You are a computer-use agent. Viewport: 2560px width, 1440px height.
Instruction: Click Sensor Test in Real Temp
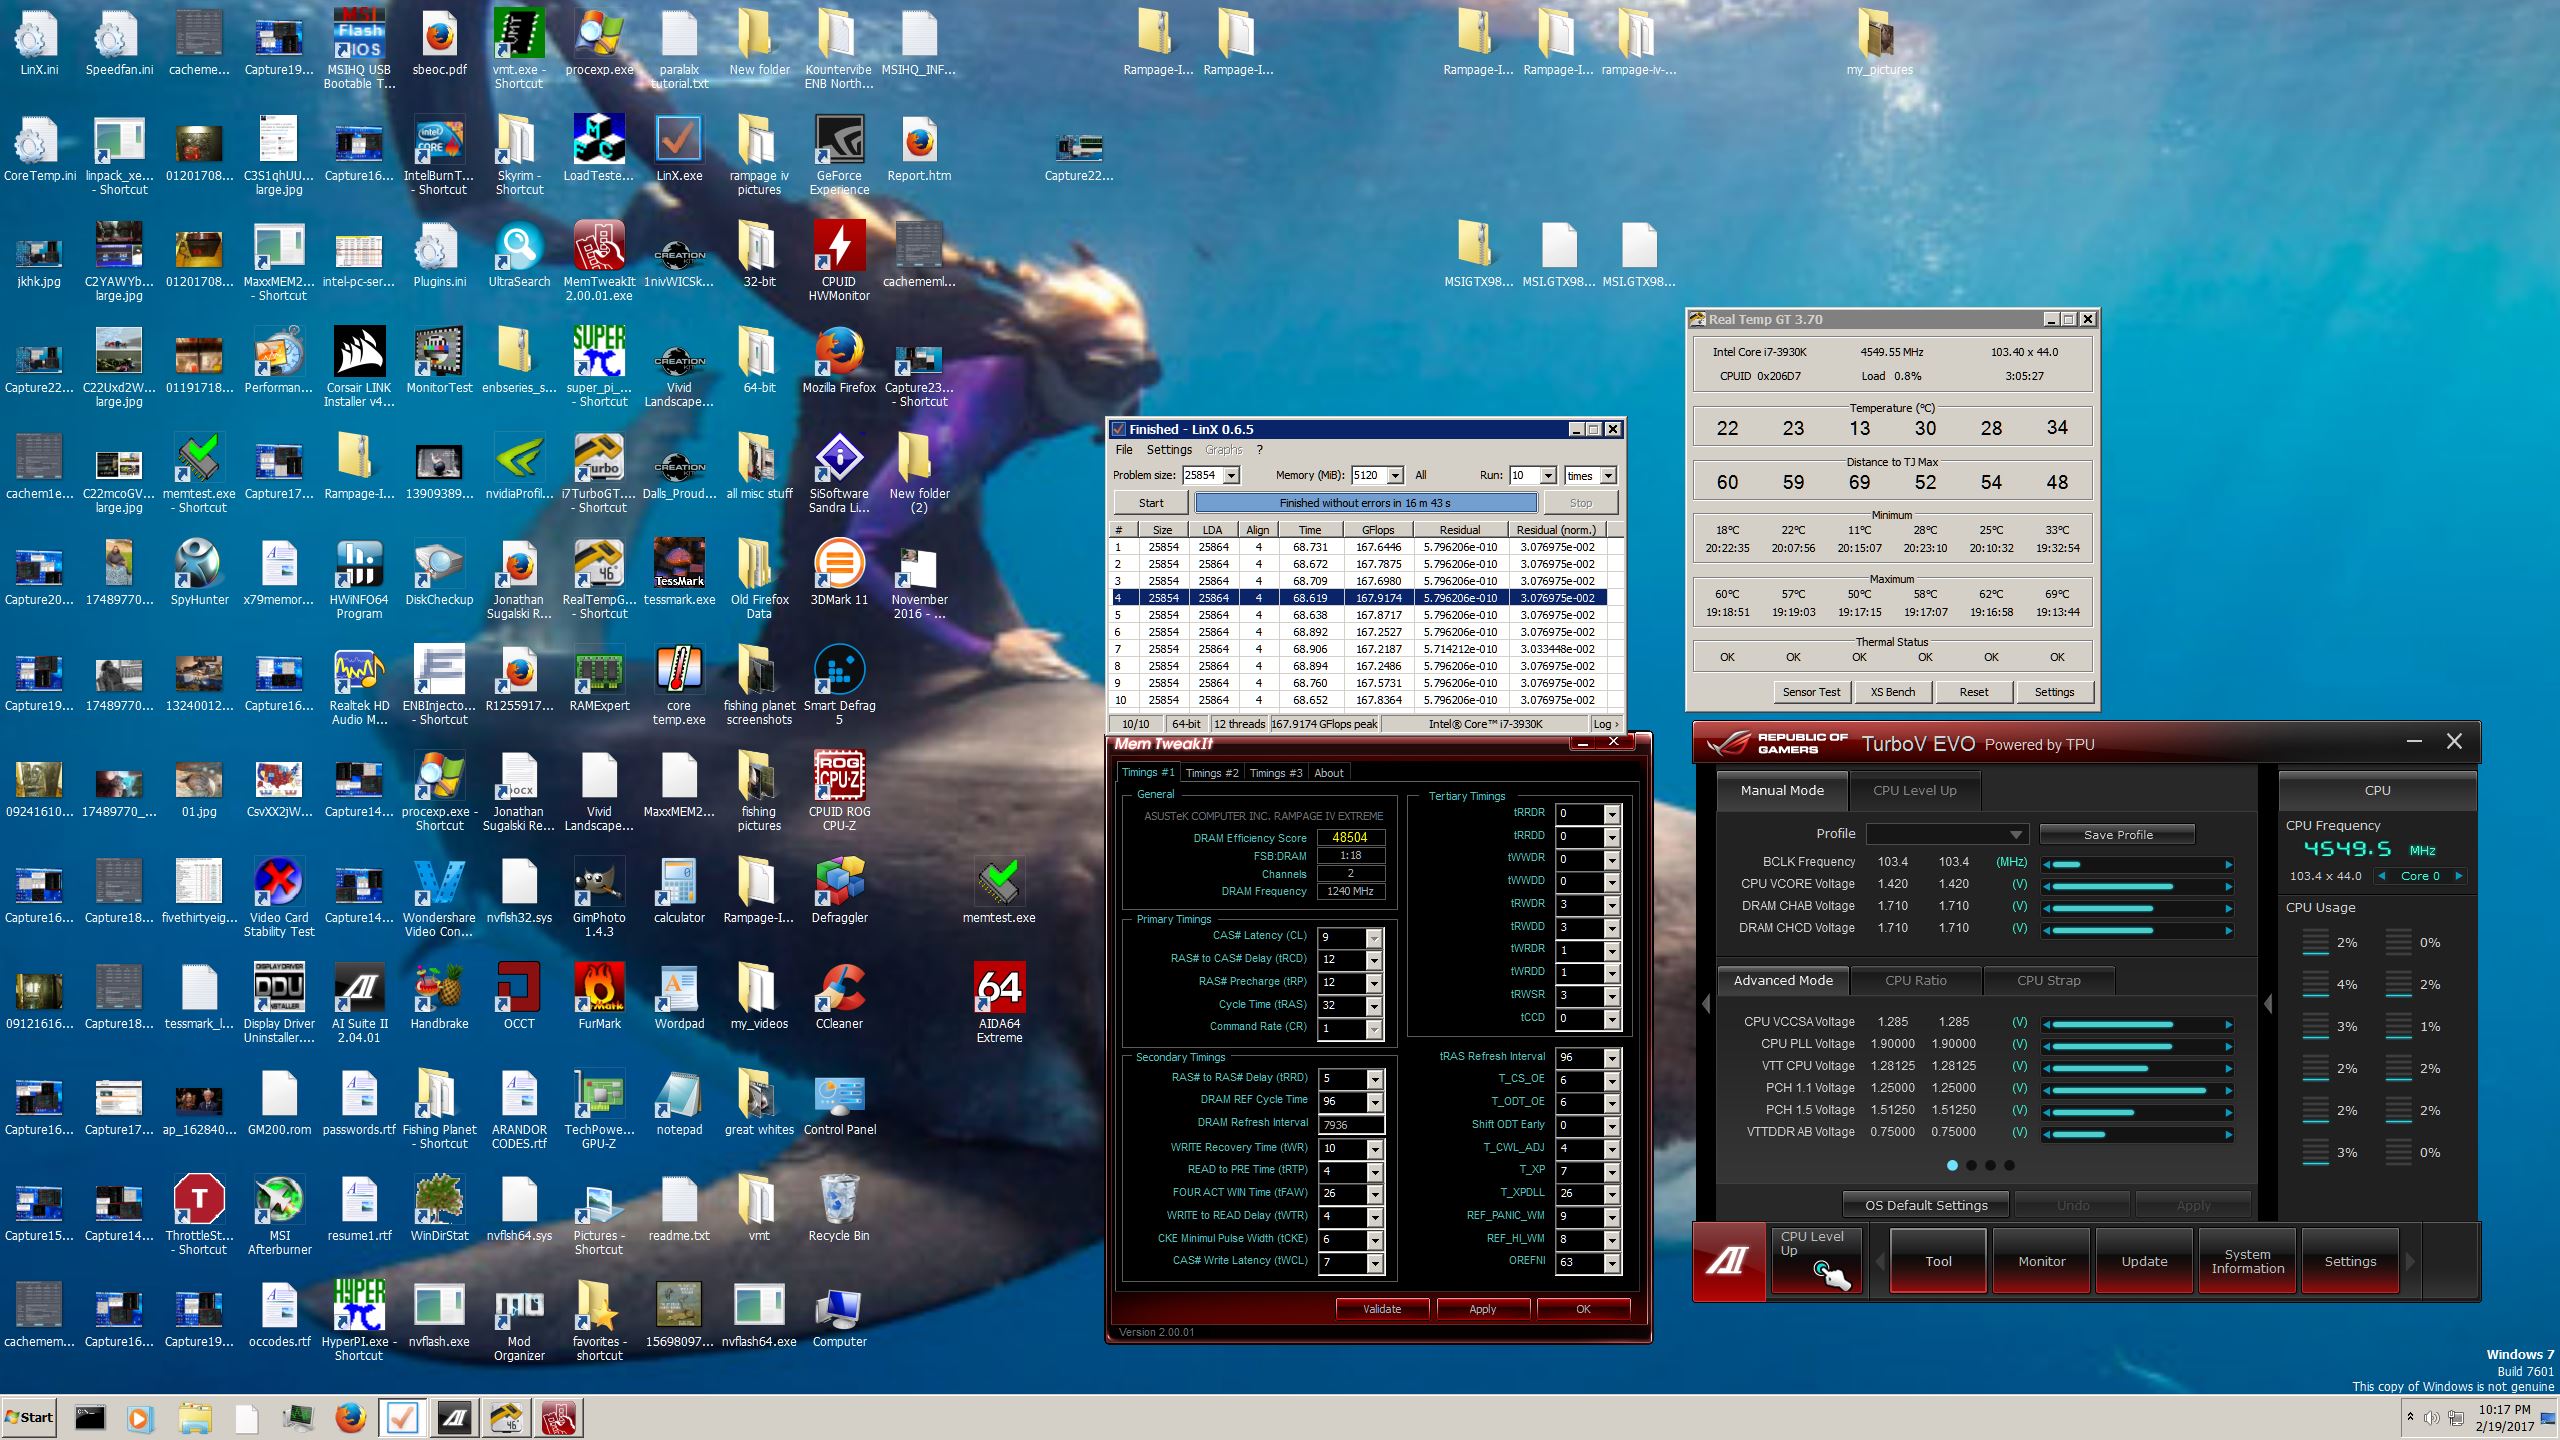pyautogui.click(x=1811, y=692)
